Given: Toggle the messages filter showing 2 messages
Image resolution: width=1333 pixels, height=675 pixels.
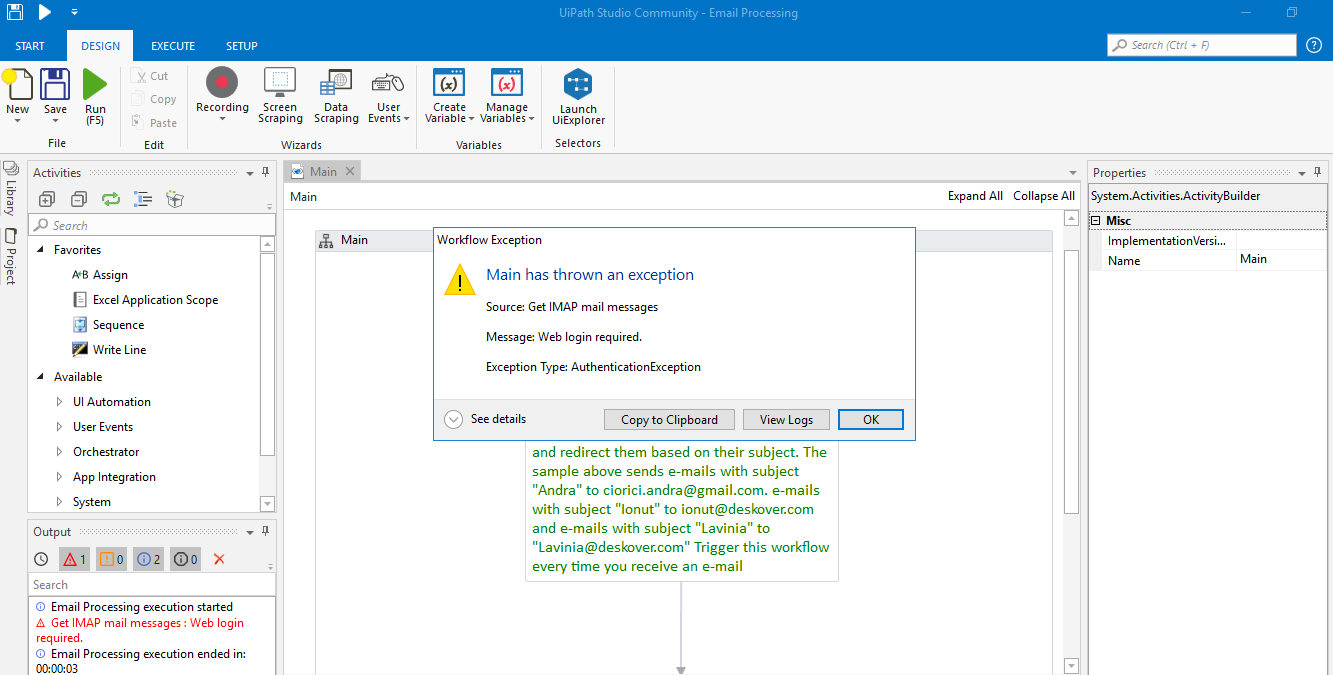Looking at the screenshot, I should click(148, 558).
